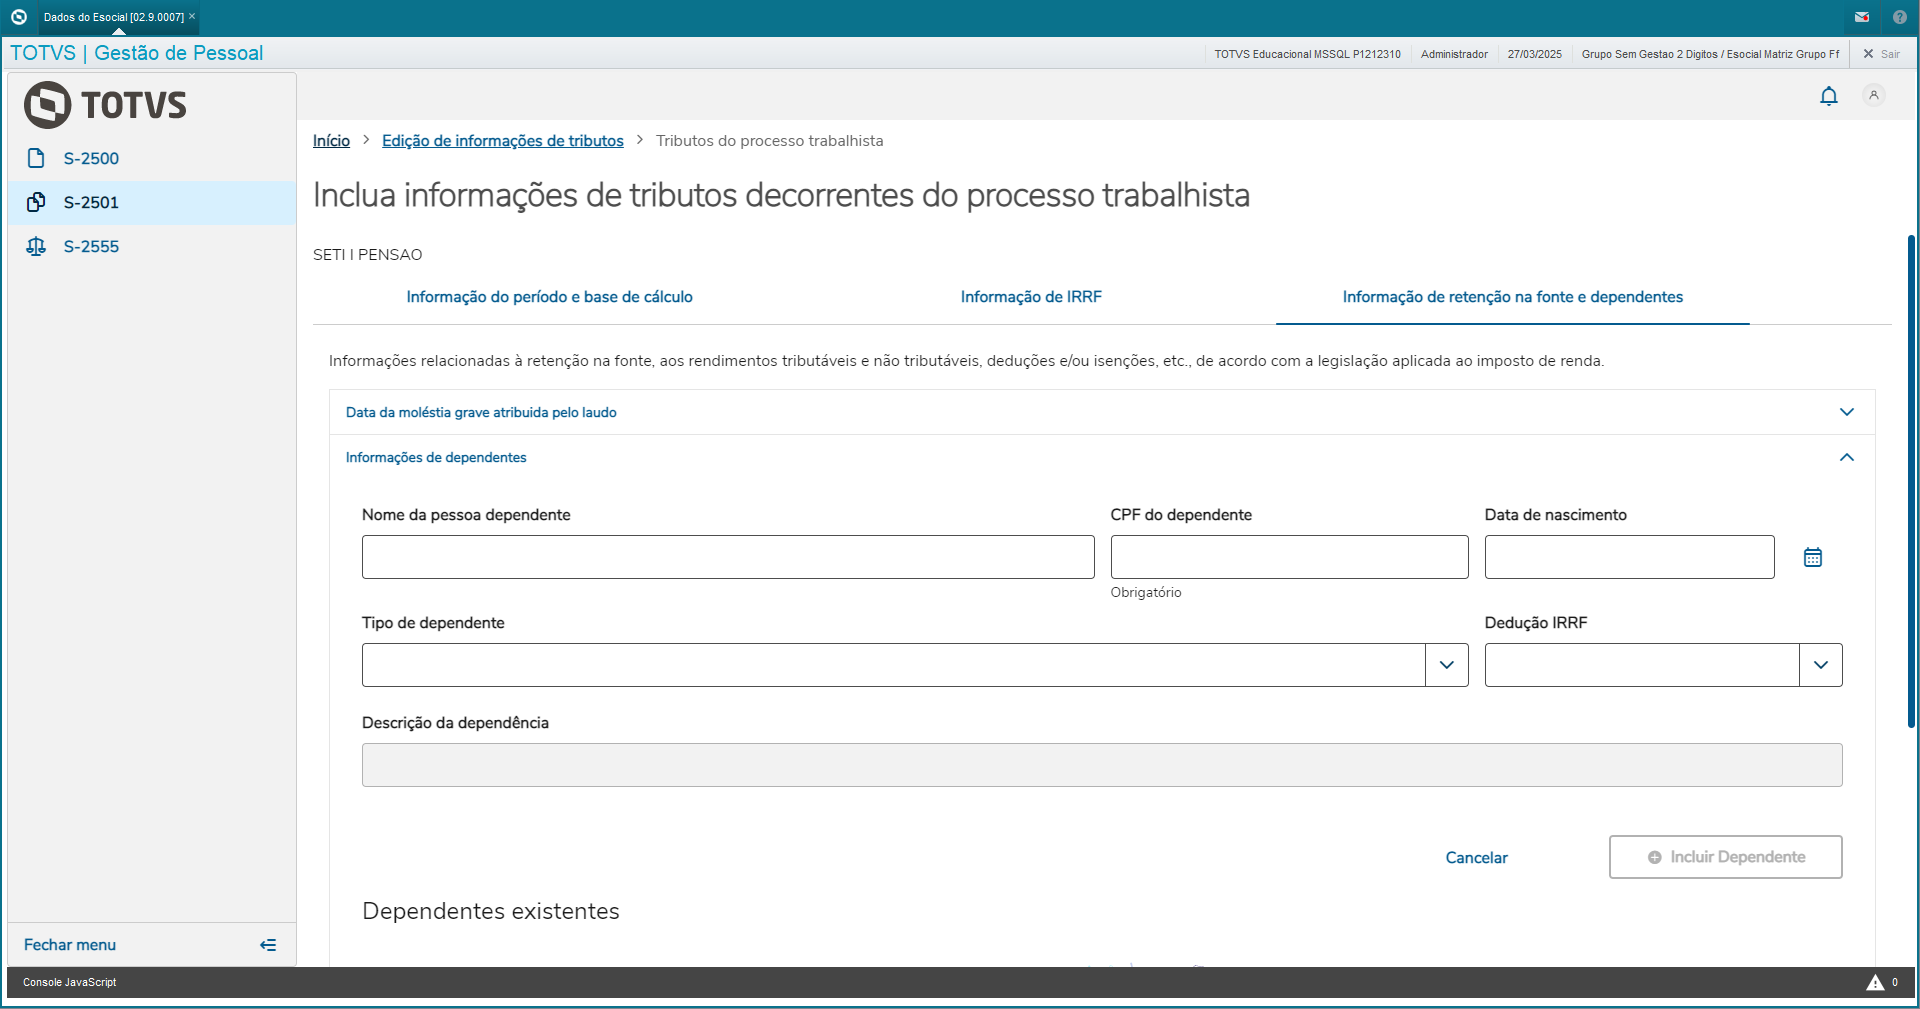Select S-2501 in the sidebar
This screenshot has height=1009, width=1920.
click(x=91, y=203)
